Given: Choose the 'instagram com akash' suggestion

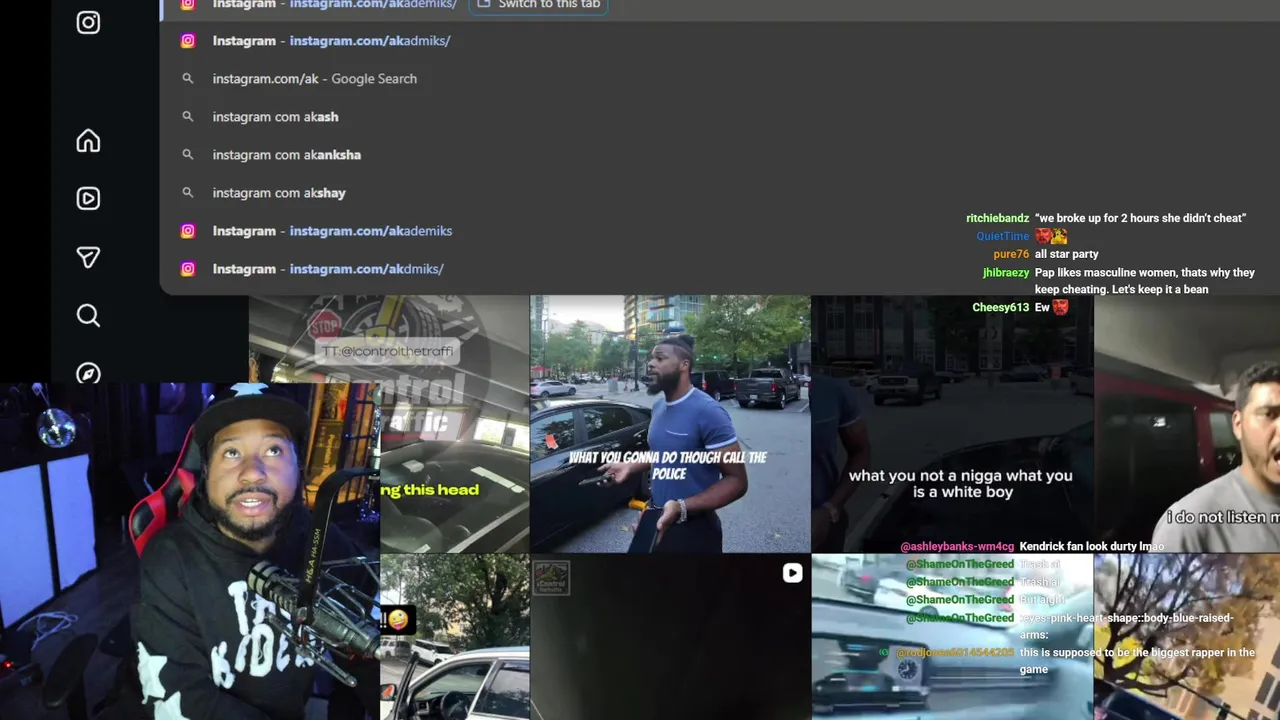Looking at the screenshot, I should [x=720, y=117].
